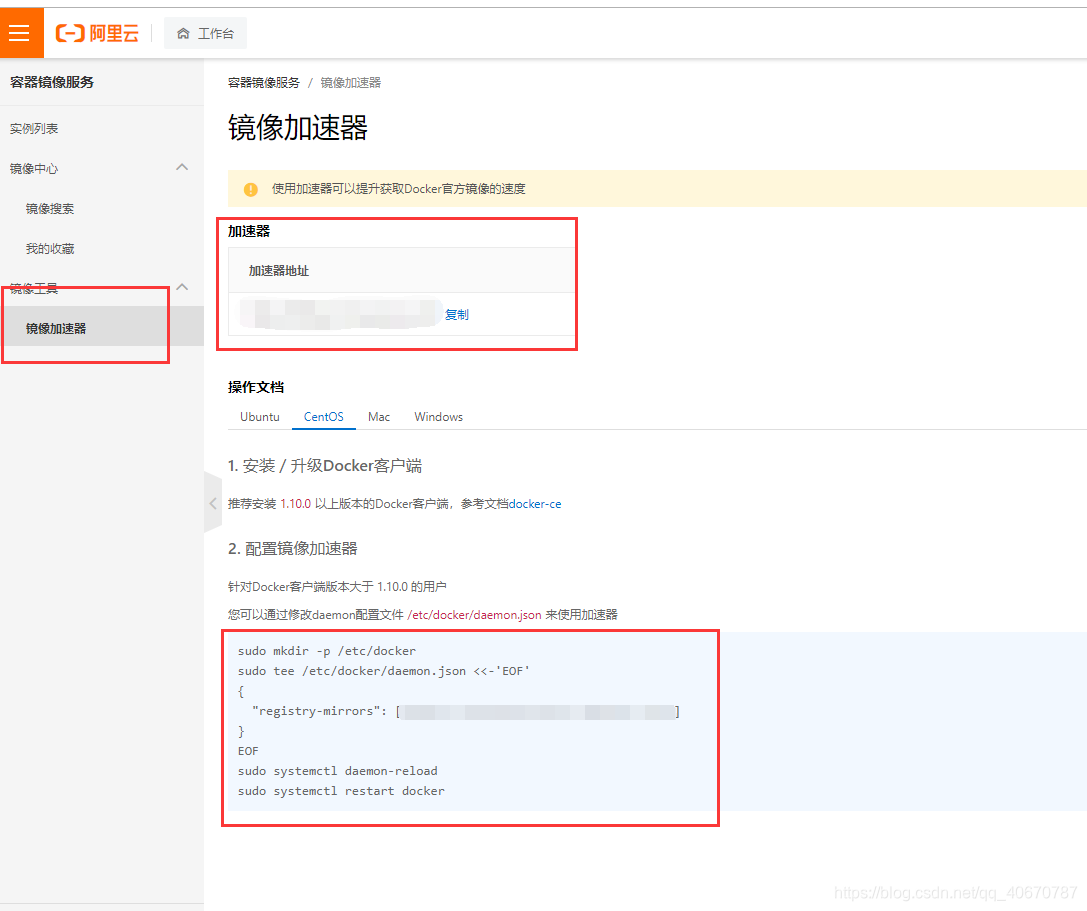The image size is (1087, 911).
Task: Click the /etc/docker/daemon.json path text
Action: pyautogui.click(x=475, y=615)
